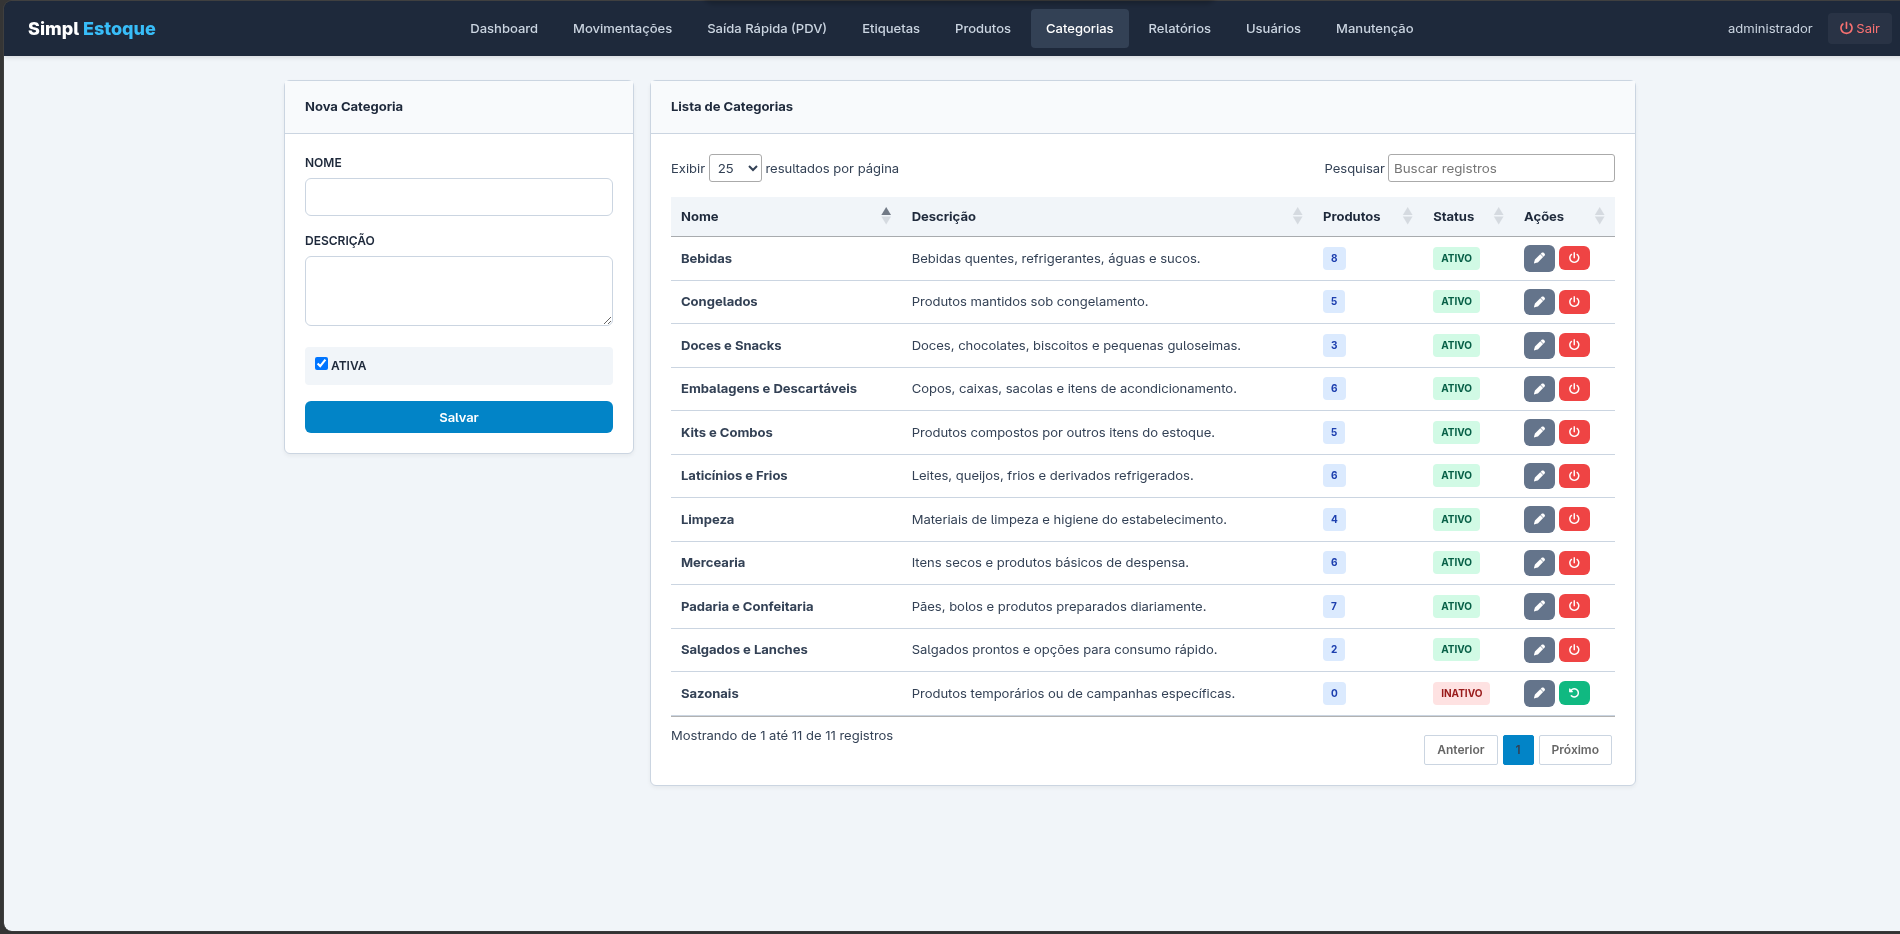Focus the NOME input field
1900x934 pixels.
click(x=459, y=197)
